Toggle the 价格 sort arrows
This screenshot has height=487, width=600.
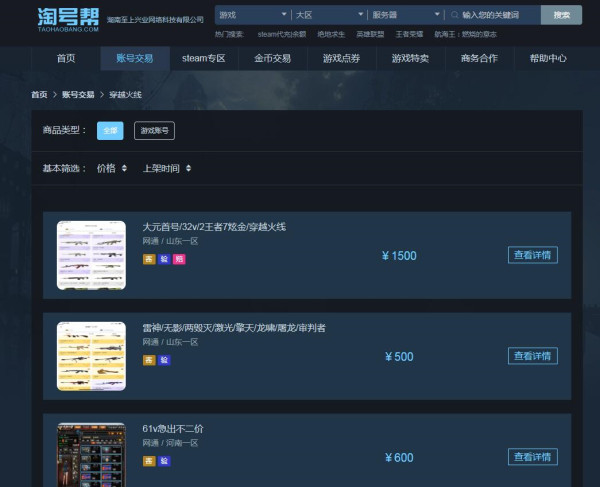pyautogui.click(x=124, y=168)
